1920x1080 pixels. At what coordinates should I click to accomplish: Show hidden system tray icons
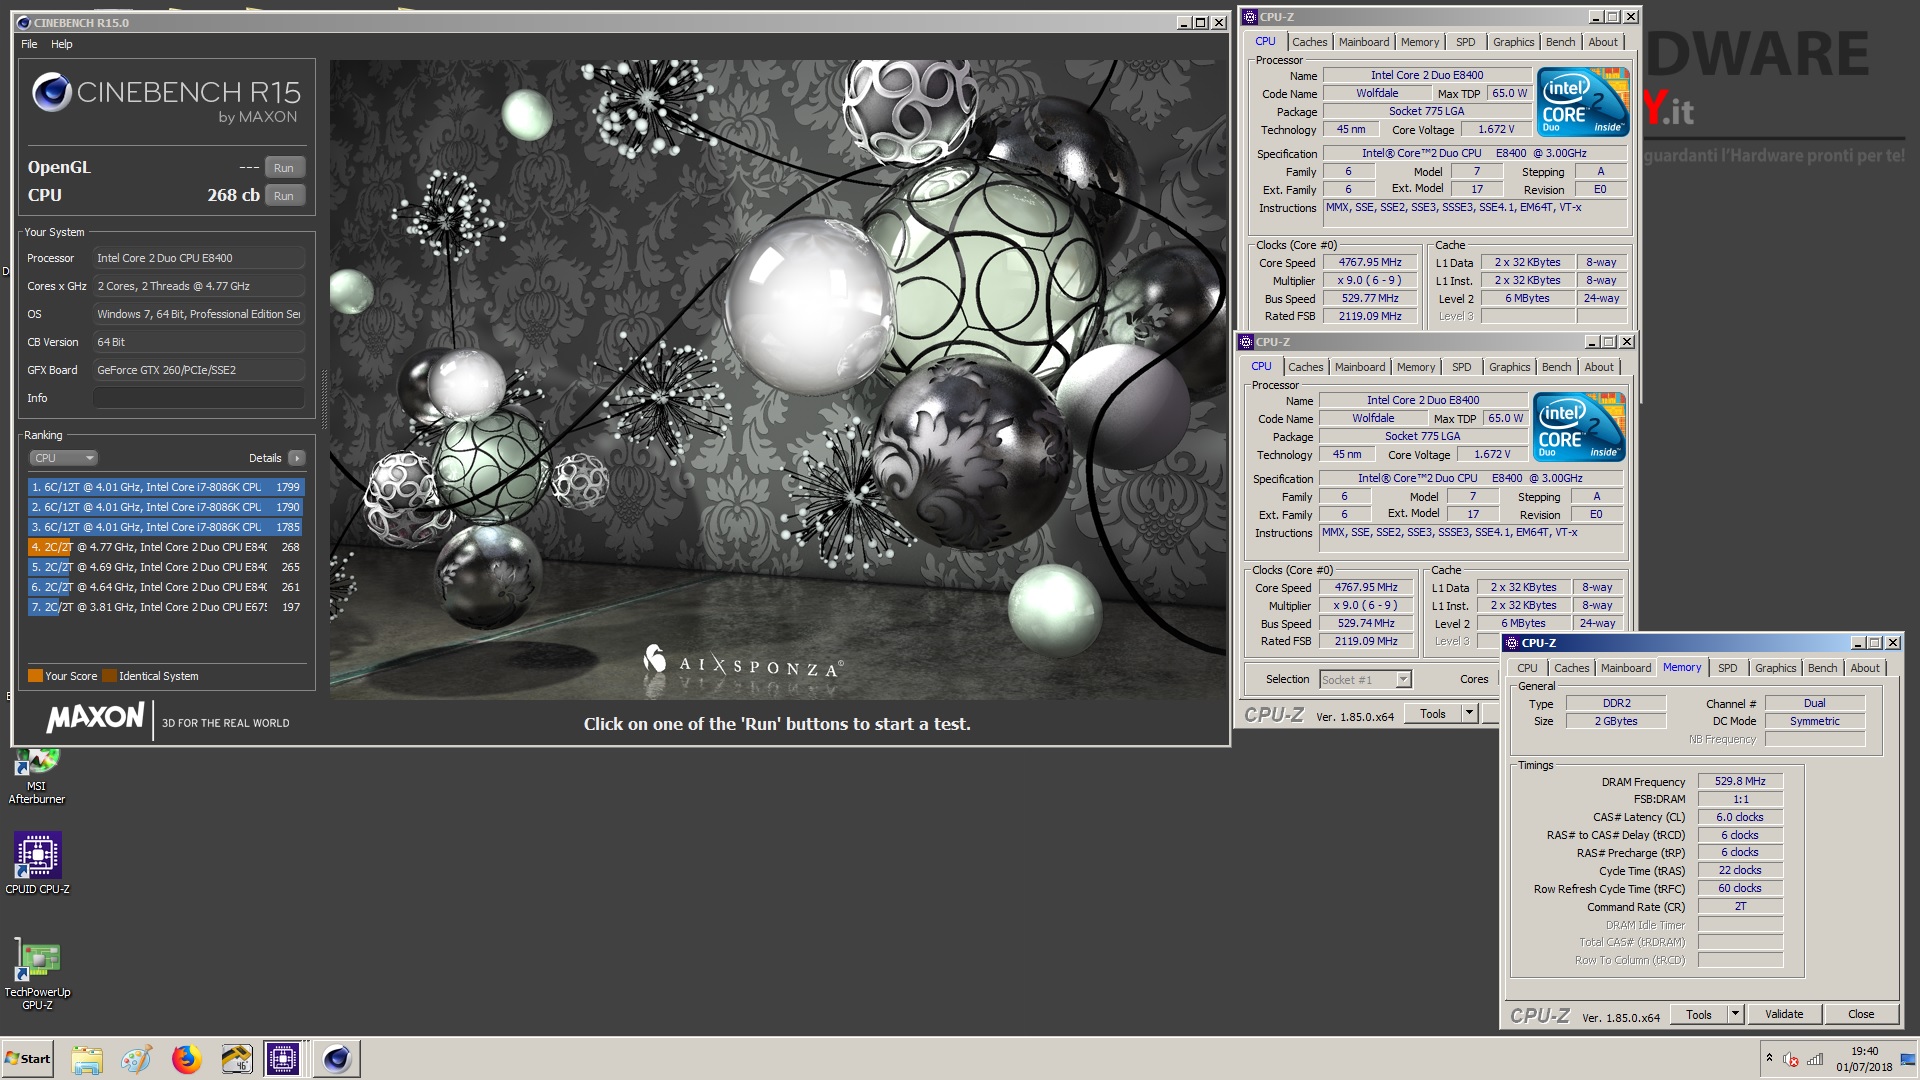[1769, 1059]
